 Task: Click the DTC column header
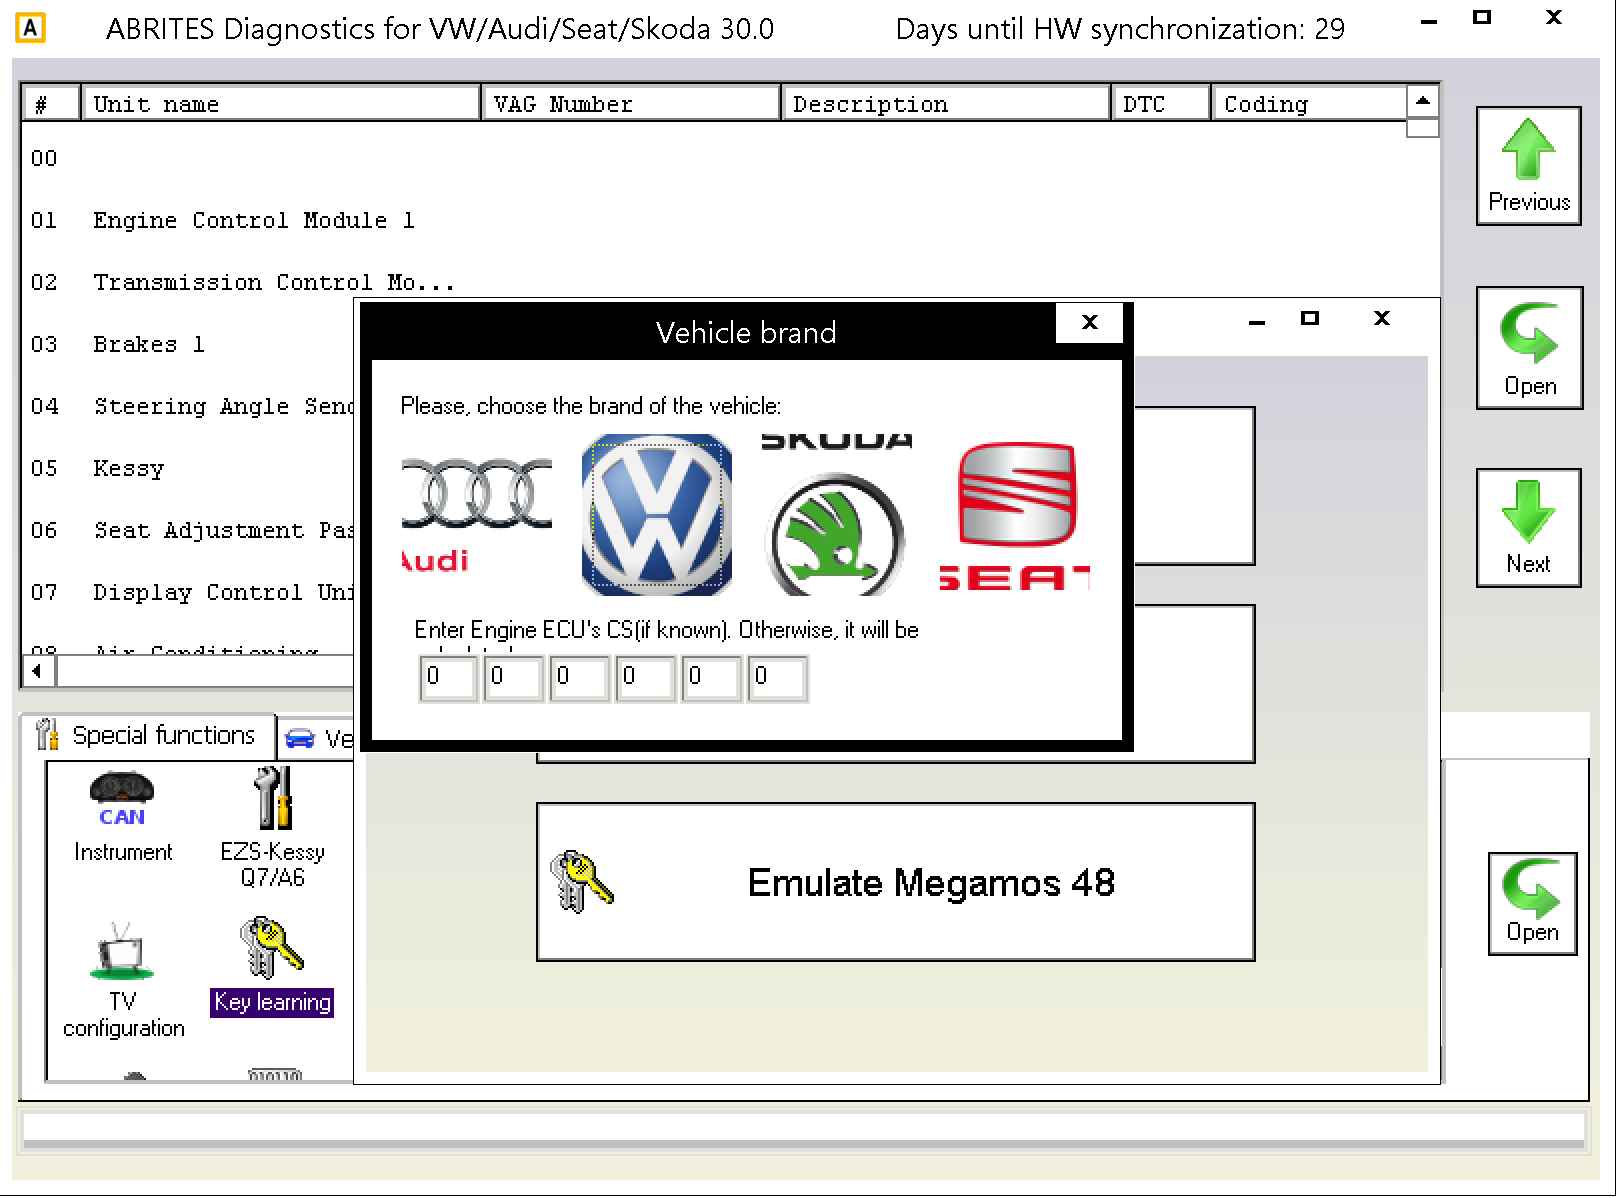1161,104
